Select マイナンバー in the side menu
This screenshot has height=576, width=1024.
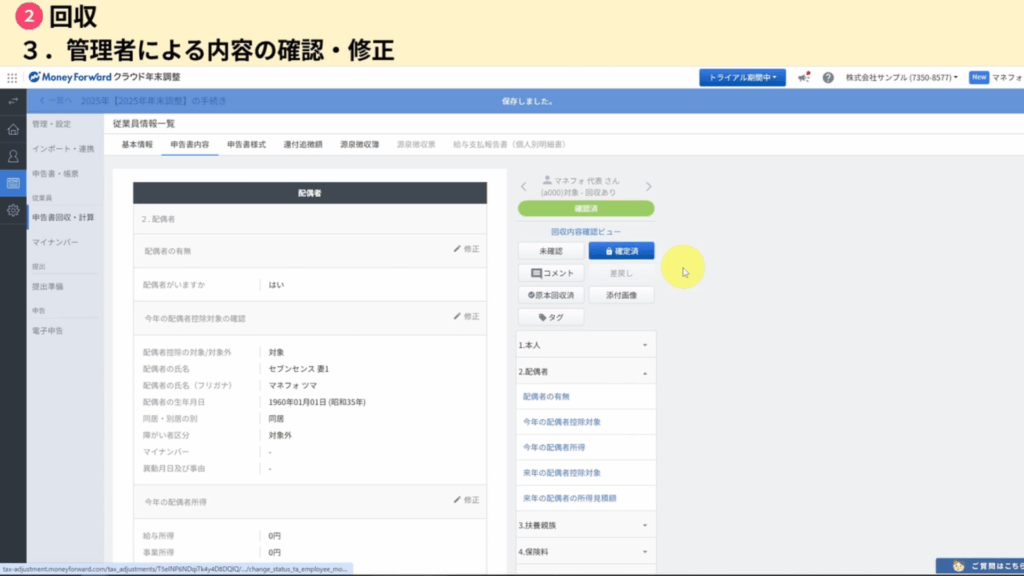point(55,242)
